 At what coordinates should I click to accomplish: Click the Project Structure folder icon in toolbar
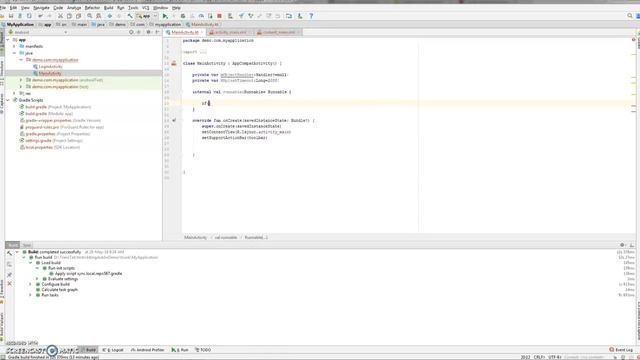[289, 16]
